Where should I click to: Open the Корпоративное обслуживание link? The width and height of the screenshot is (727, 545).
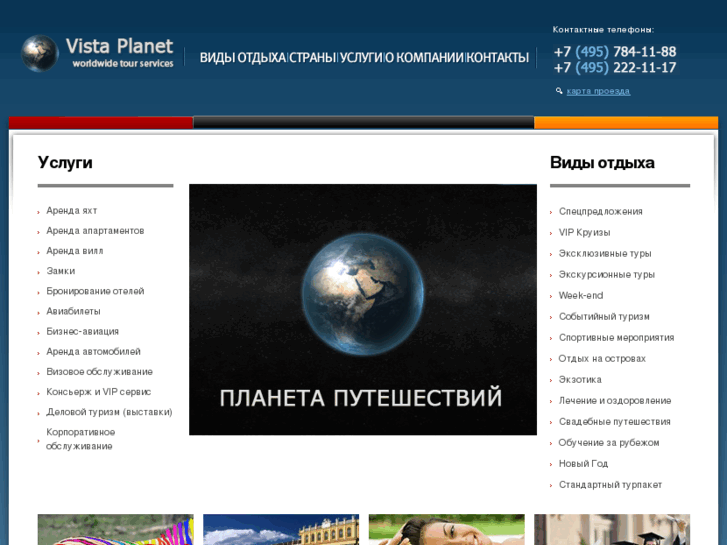coord(80,439)
